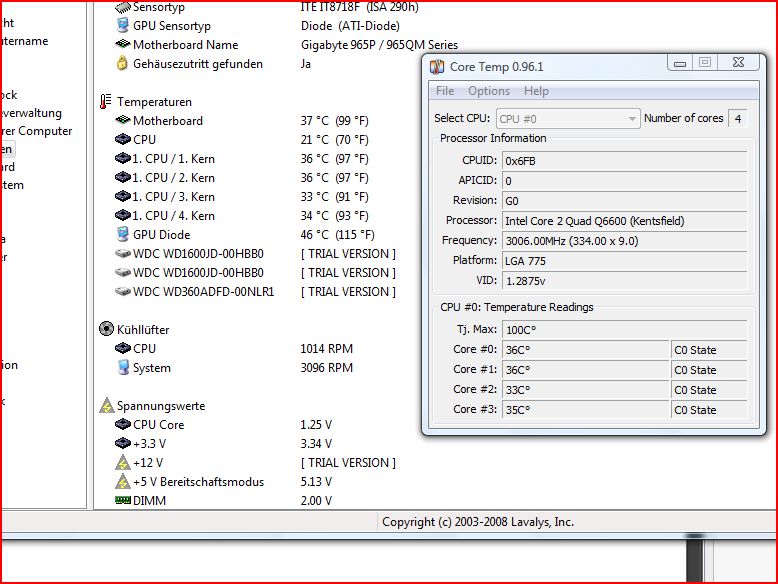The image size is (778, 584).
Task: Click the Tj. Max field showing 100C°
Action: point(624,330)
